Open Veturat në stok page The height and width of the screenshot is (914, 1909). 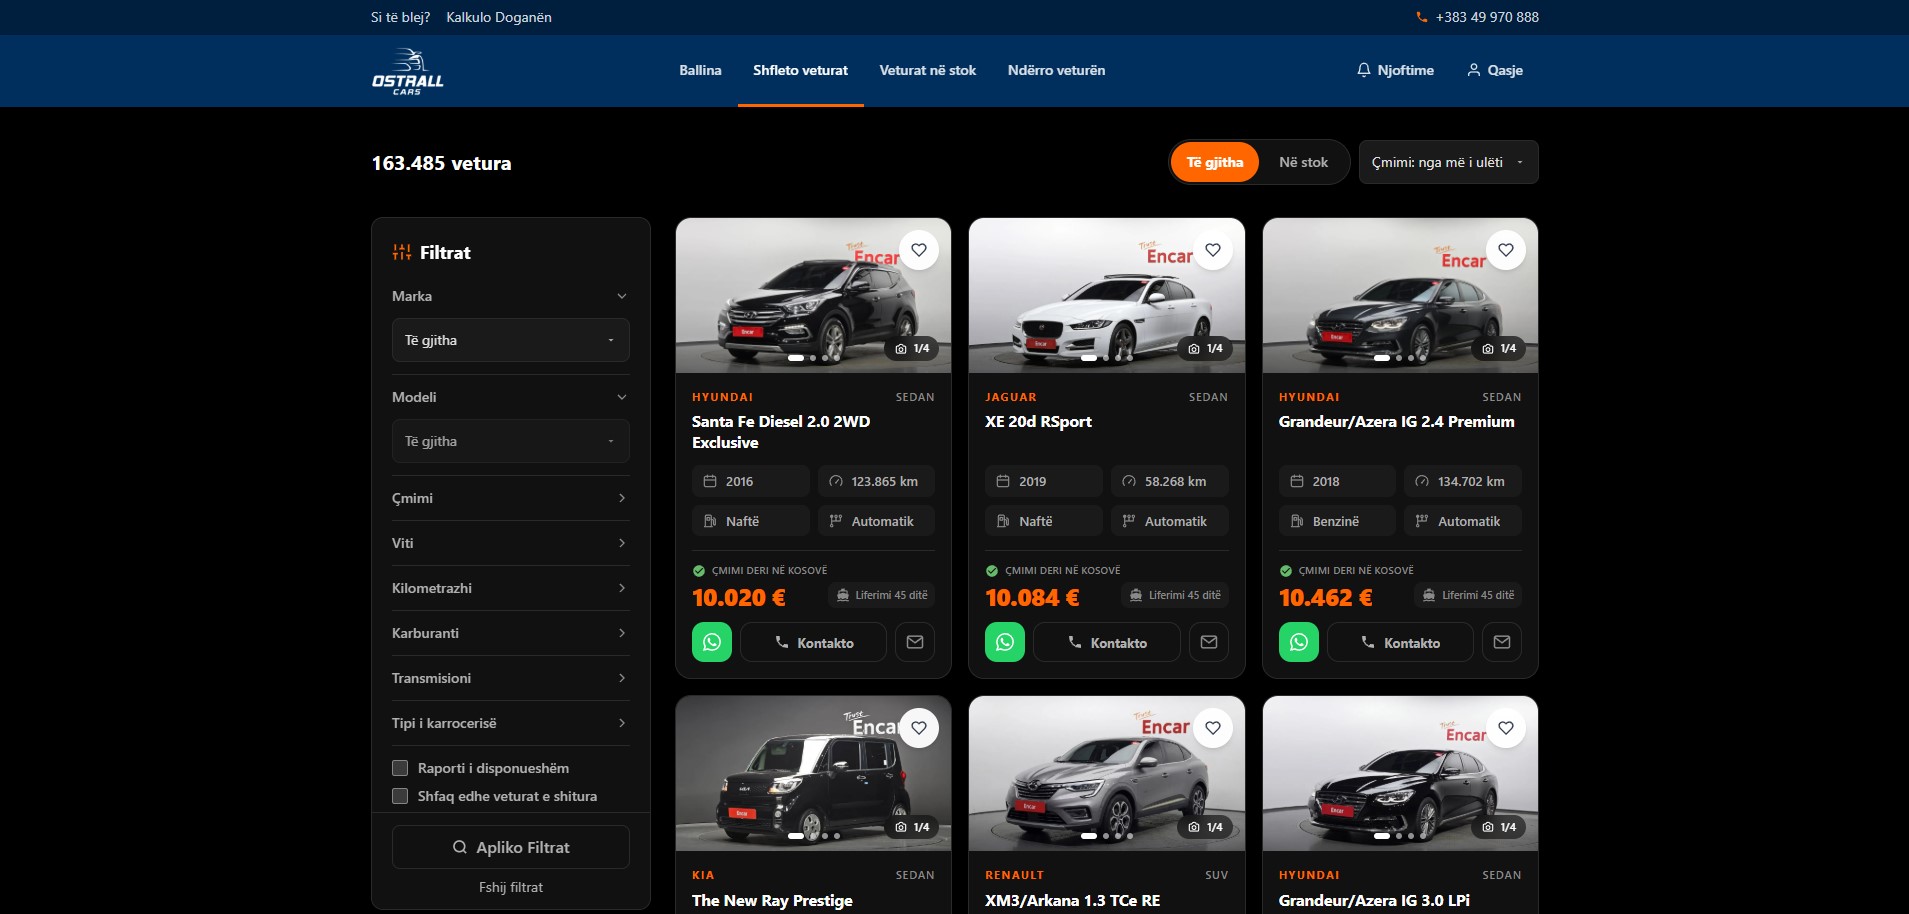point(927,70)
